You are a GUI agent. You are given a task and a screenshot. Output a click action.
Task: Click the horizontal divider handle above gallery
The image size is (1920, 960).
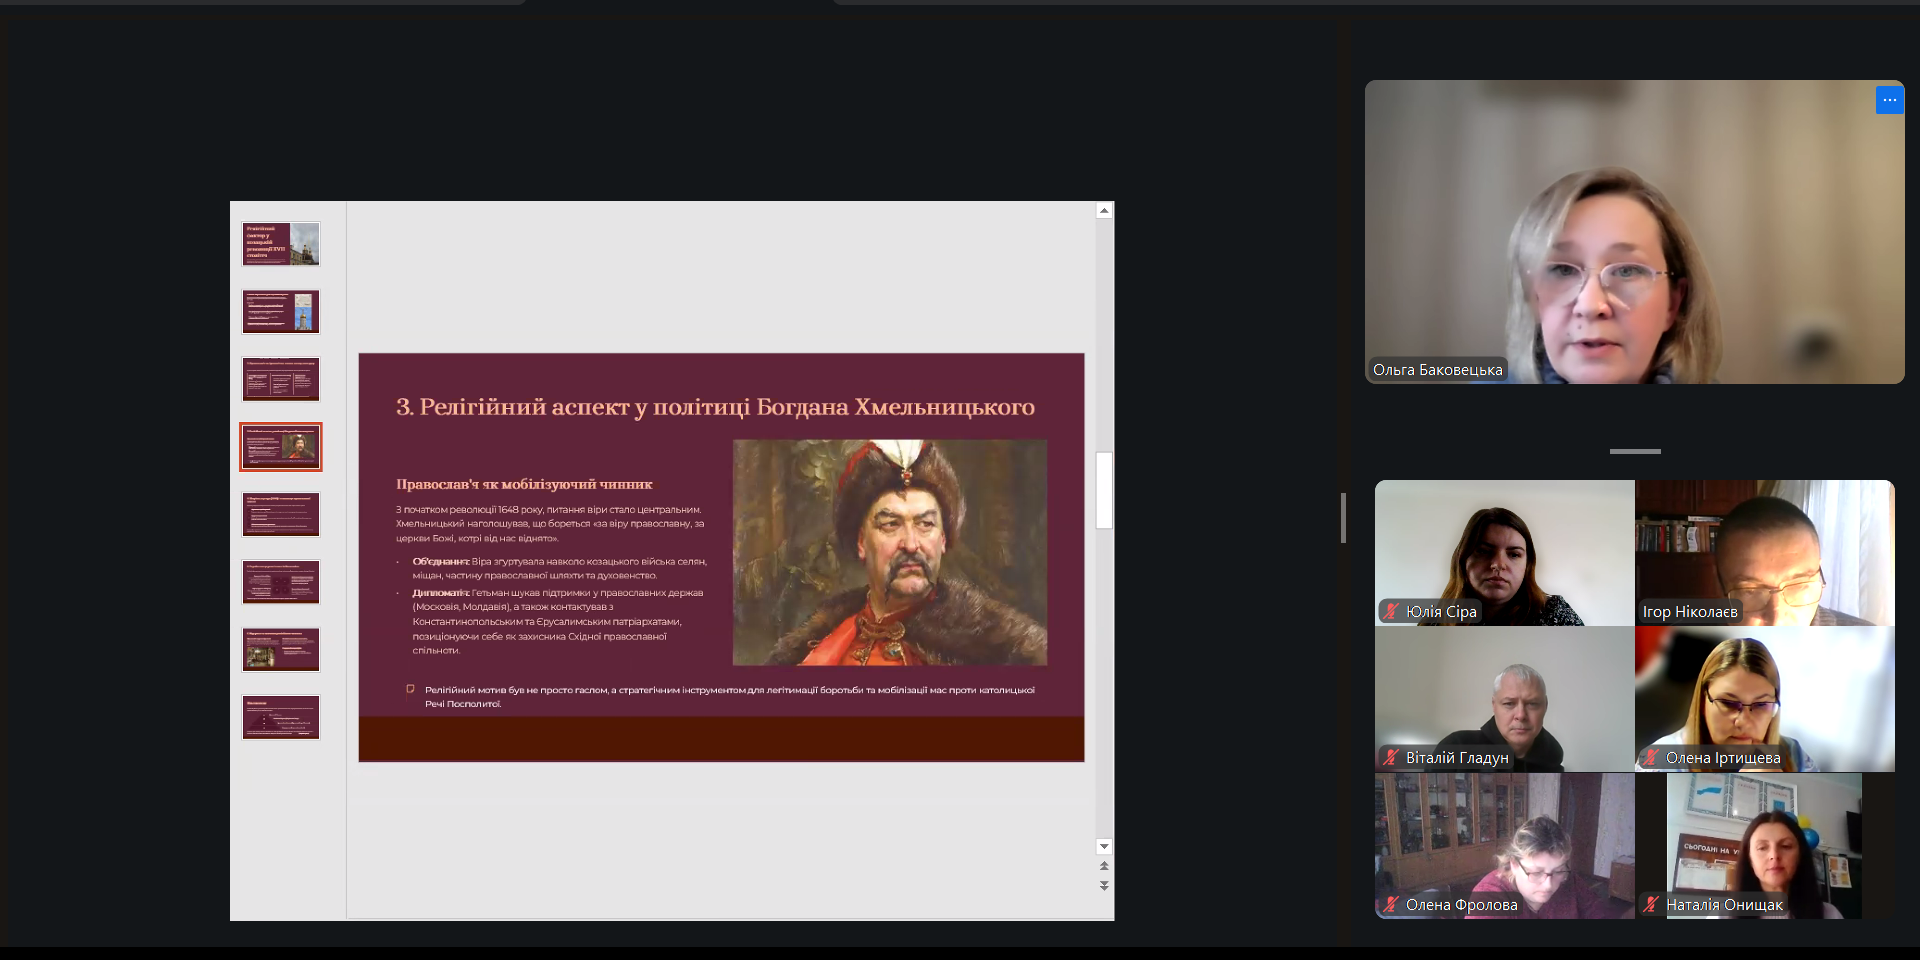[1635, 452]
